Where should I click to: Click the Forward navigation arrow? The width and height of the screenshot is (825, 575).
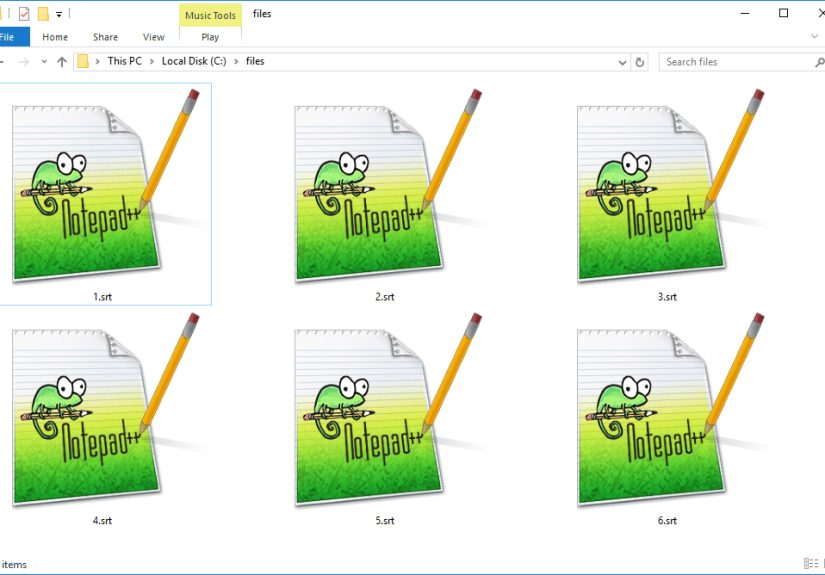pos(24,62)
